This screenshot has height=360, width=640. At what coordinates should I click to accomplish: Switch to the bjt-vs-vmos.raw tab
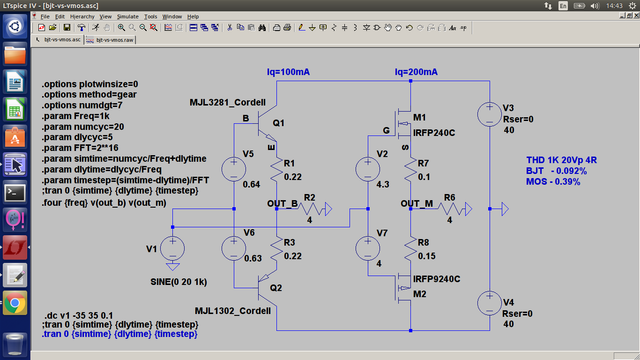point(110,40)
